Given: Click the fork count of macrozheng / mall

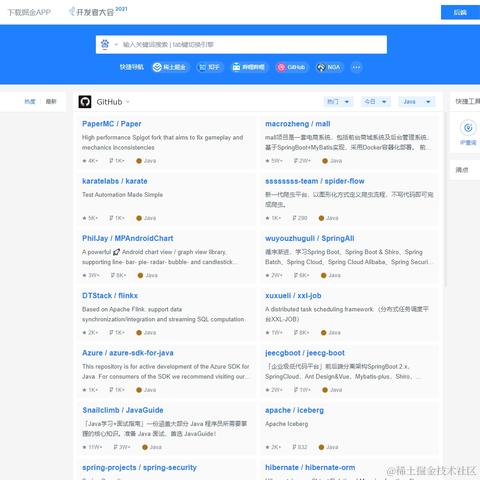Looking at the screenshot, I should [x=302, y=161].
